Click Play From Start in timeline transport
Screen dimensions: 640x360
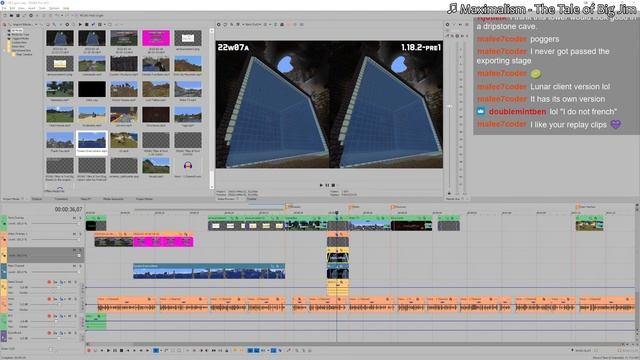[x=102, y=350]
